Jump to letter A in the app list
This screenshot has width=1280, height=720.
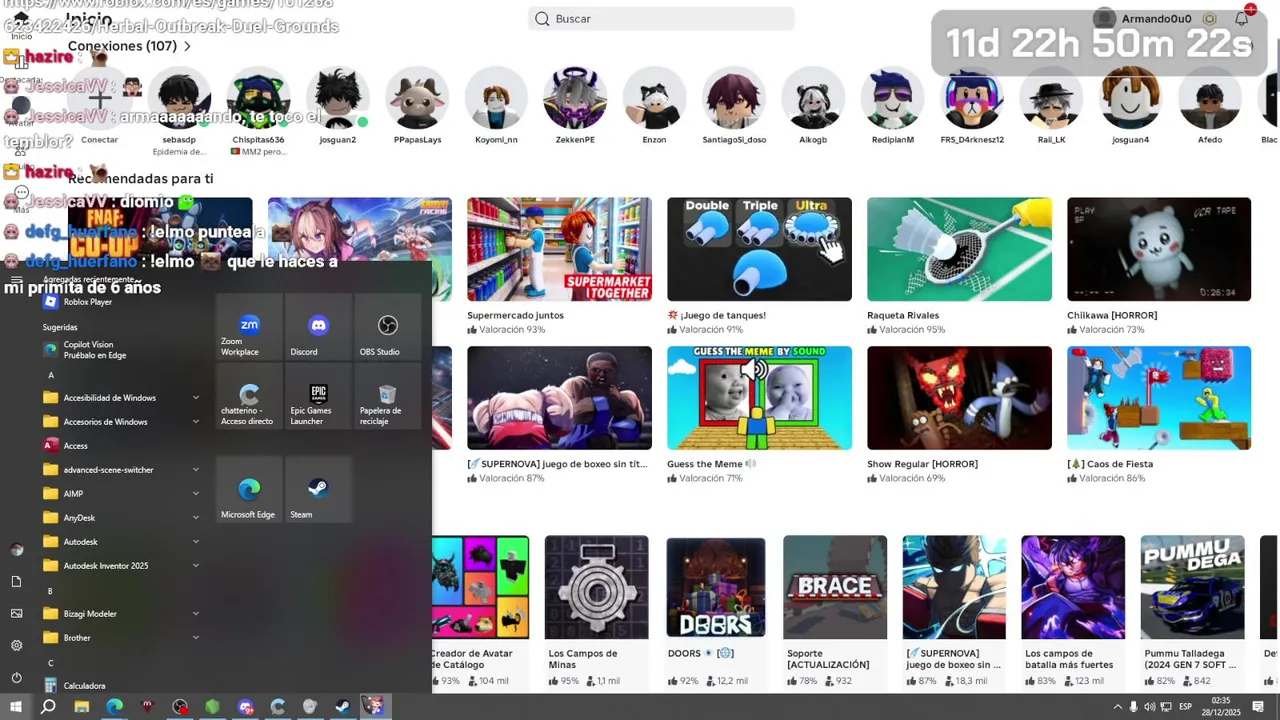coord(51,375)
